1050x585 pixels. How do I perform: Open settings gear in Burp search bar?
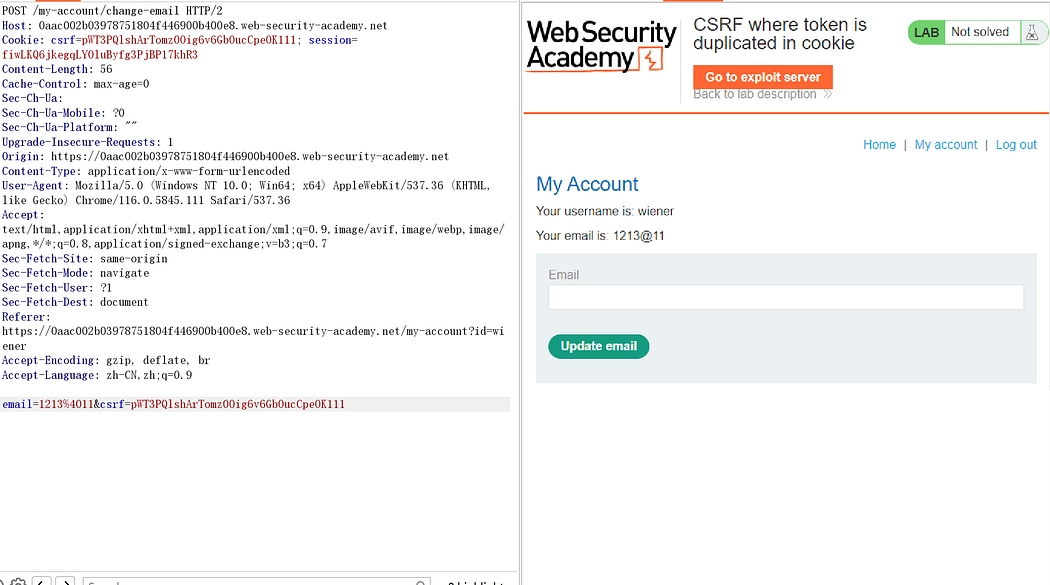[16, 581]
